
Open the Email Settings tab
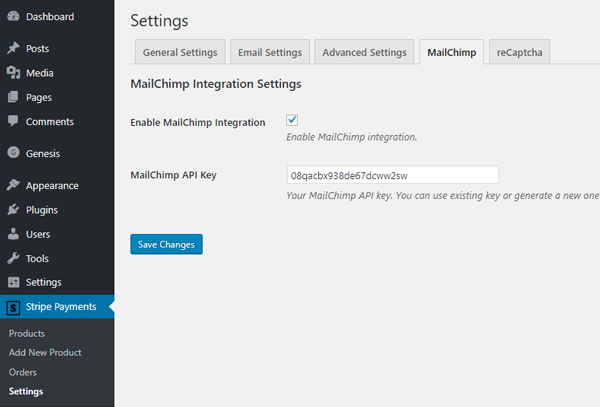(270, 52)
